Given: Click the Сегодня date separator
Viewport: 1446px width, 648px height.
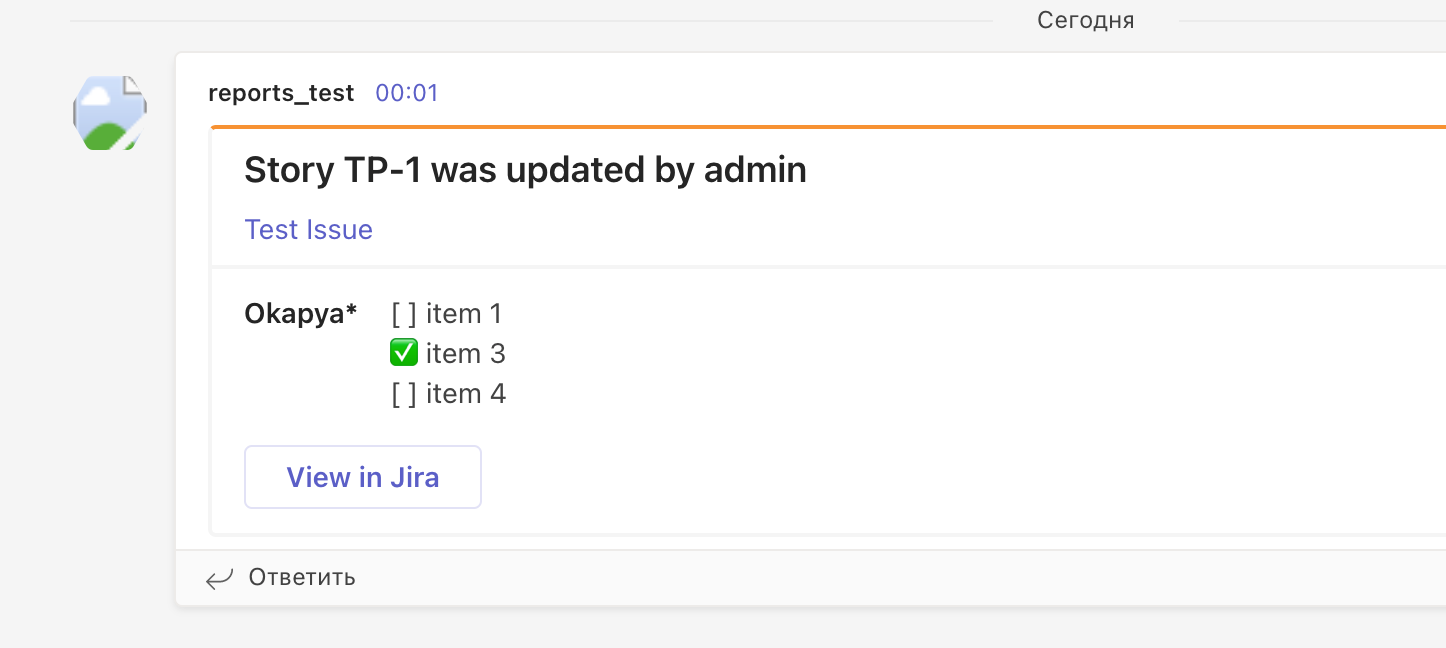Looking at the screenshot, I should tap(1086, 19).
